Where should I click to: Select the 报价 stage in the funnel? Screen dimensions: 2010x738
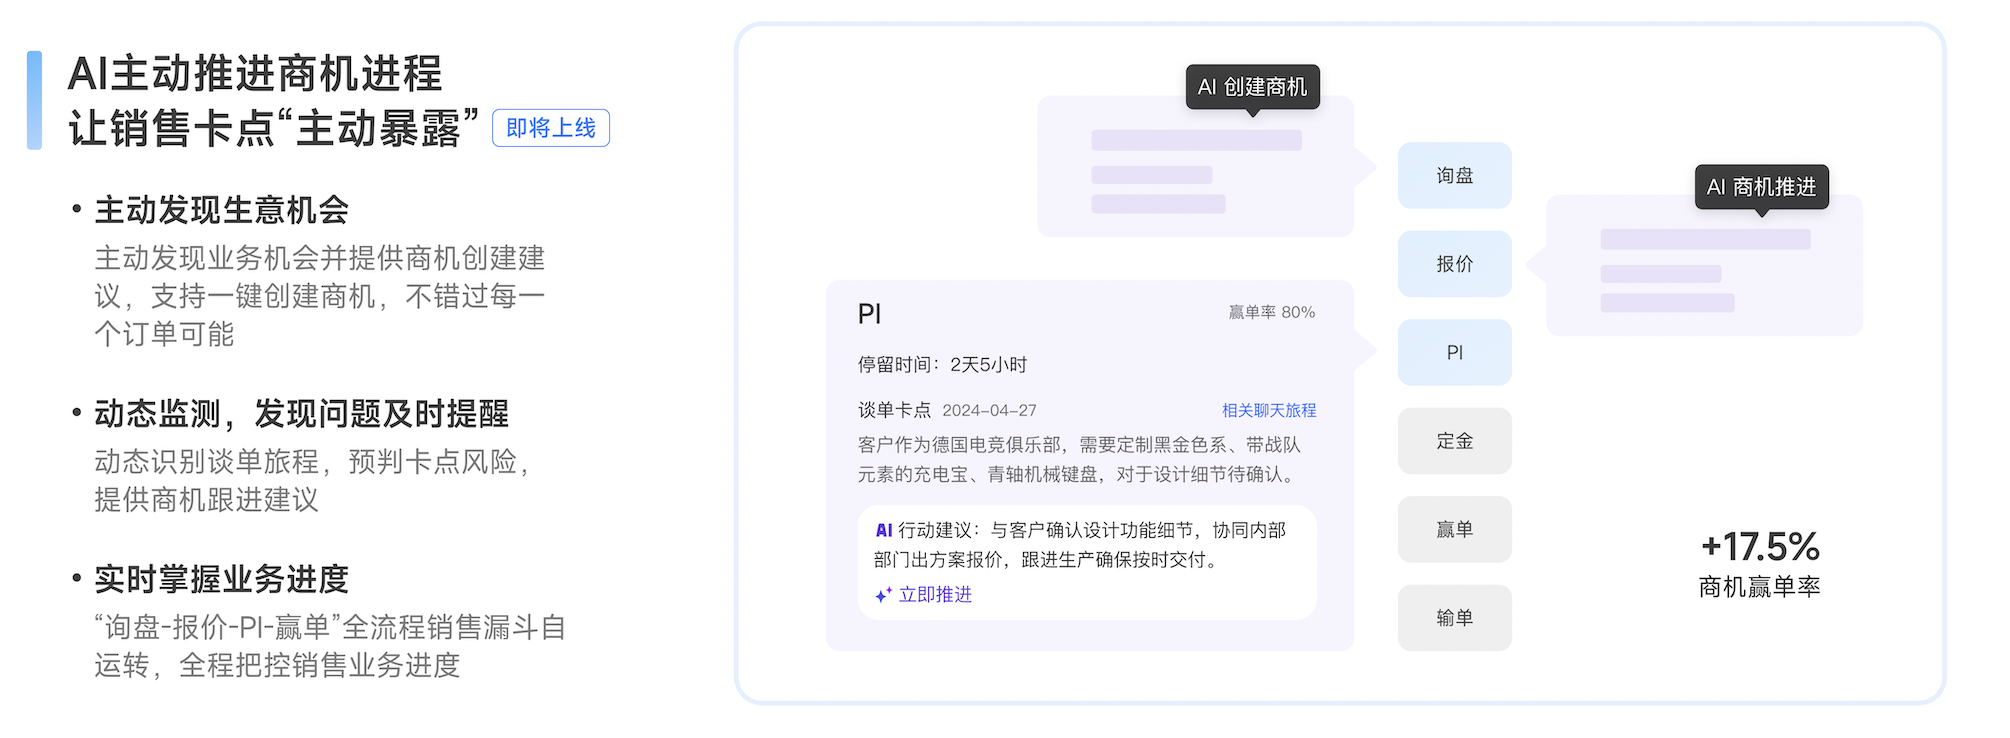[x=1454, y=264]
